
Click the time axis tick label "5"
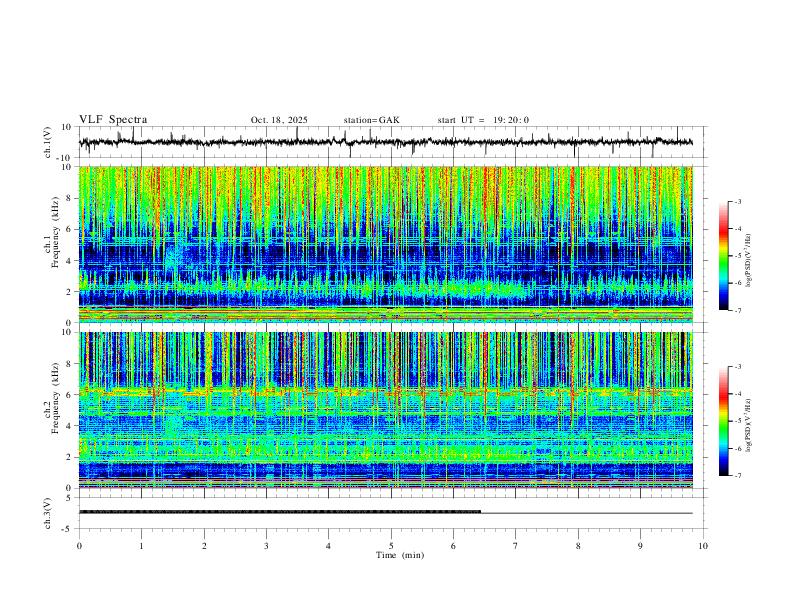(391, 546)
